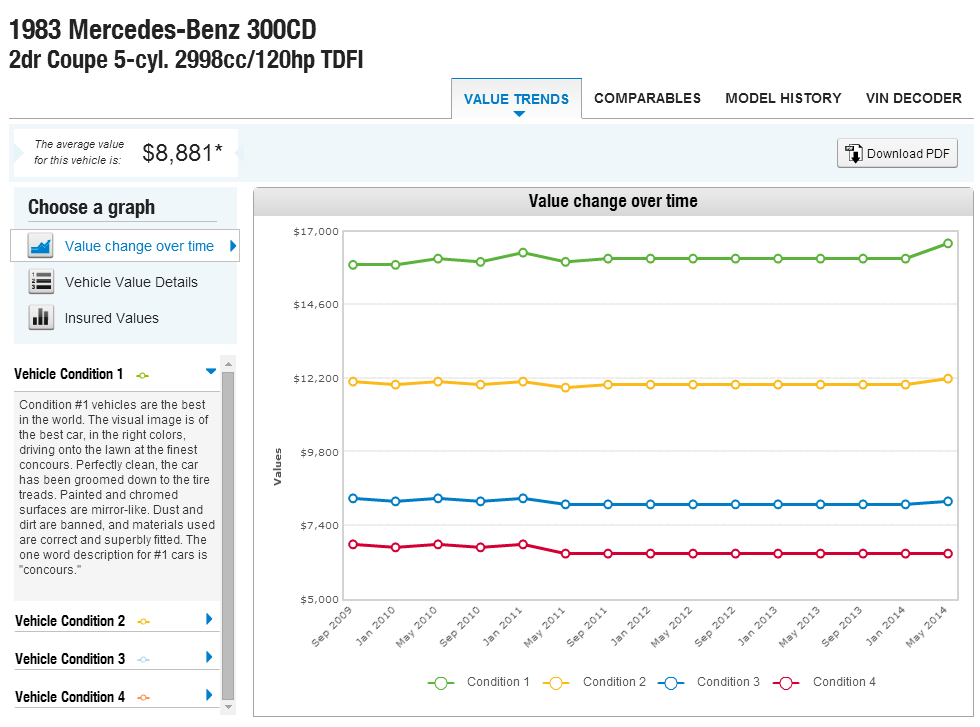Screen dimensions: 980x727
Task: Click the Vehicle Condition 1 heading
Action: pos(69,374)
